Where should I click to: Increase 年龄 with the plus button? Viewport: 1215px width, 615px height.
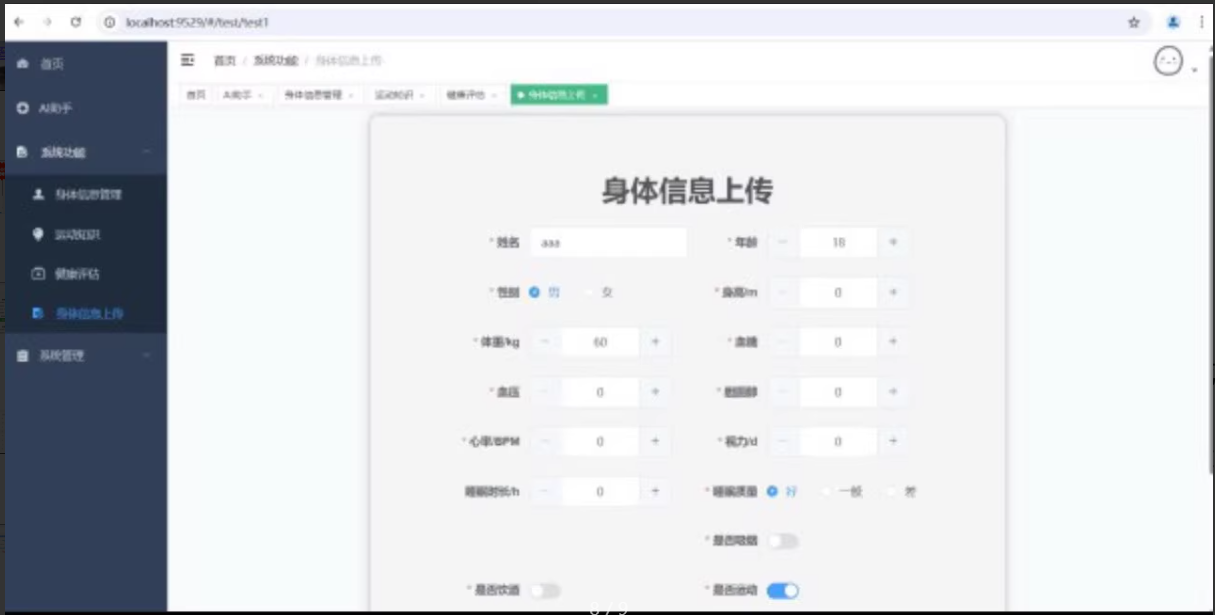[x=893, y=242]
